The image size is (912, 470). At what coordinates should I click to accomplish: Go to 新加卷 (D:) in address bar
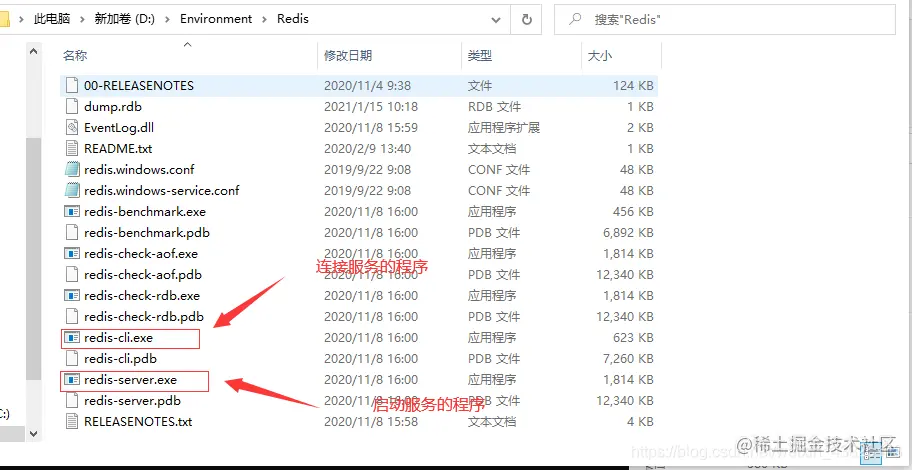pos(125,19)
